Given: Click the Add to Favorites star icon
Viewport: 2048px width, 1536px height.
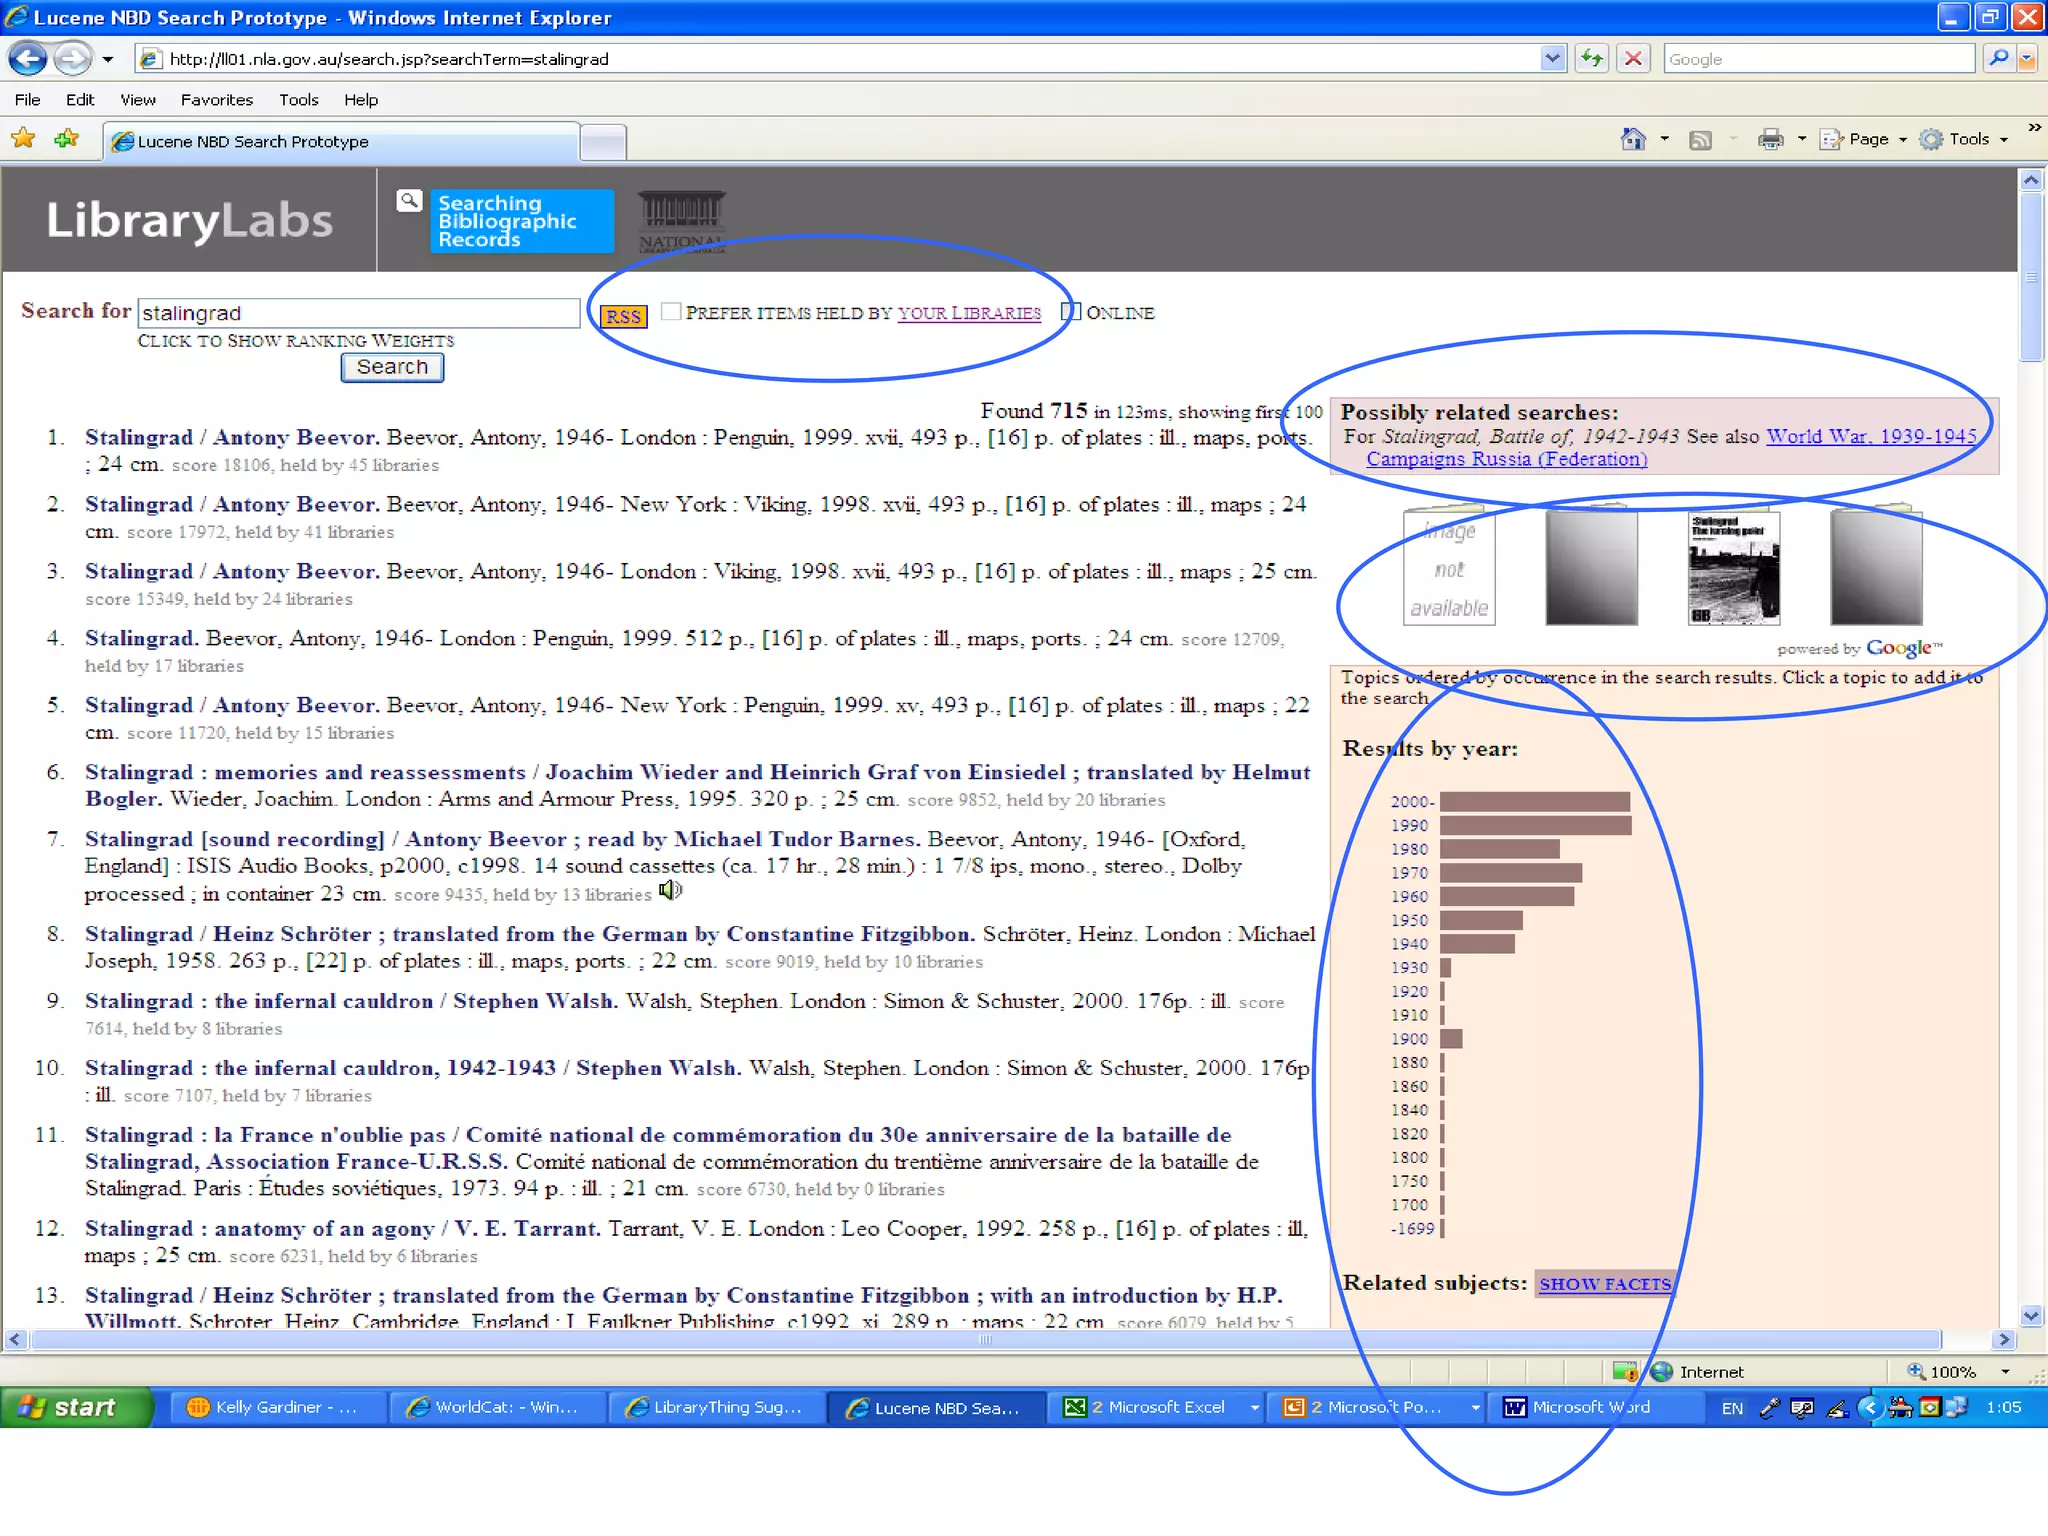Looking at the screenshot, I should coord(67,139).
